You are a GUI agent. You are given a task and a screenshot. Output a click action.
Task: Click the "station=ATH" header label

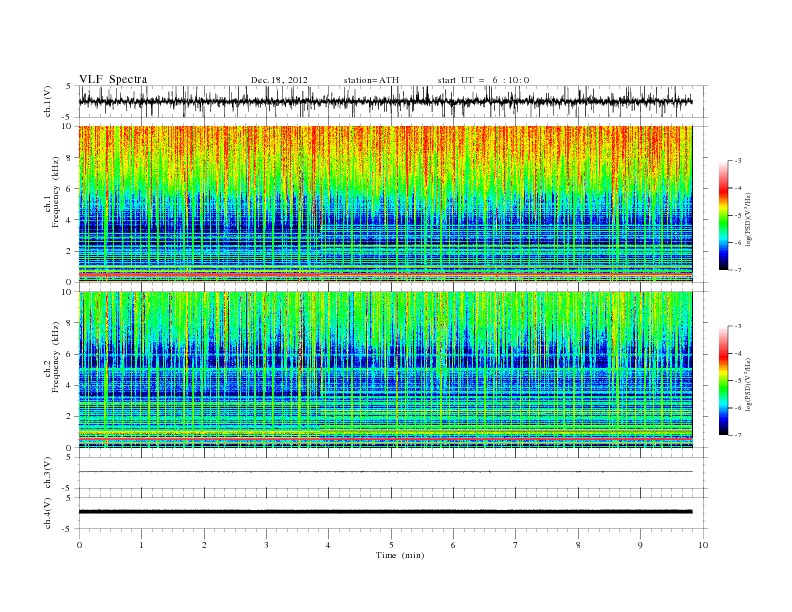pos(371,80)
